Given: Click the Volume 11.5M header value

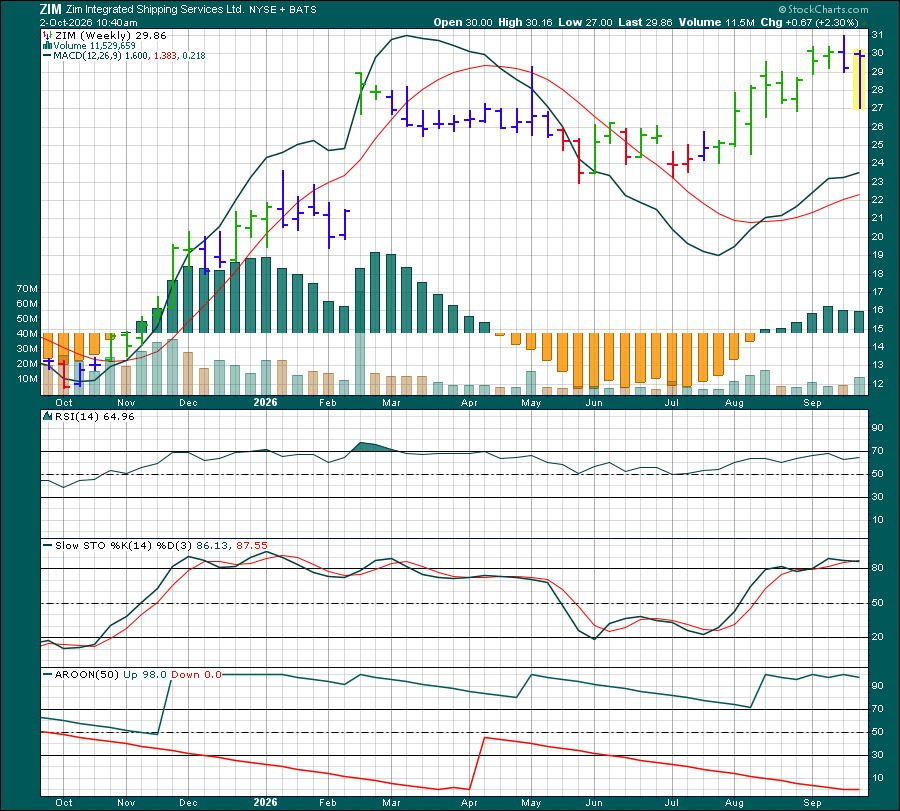Looking at the screenshot, I should coord(716,22).
